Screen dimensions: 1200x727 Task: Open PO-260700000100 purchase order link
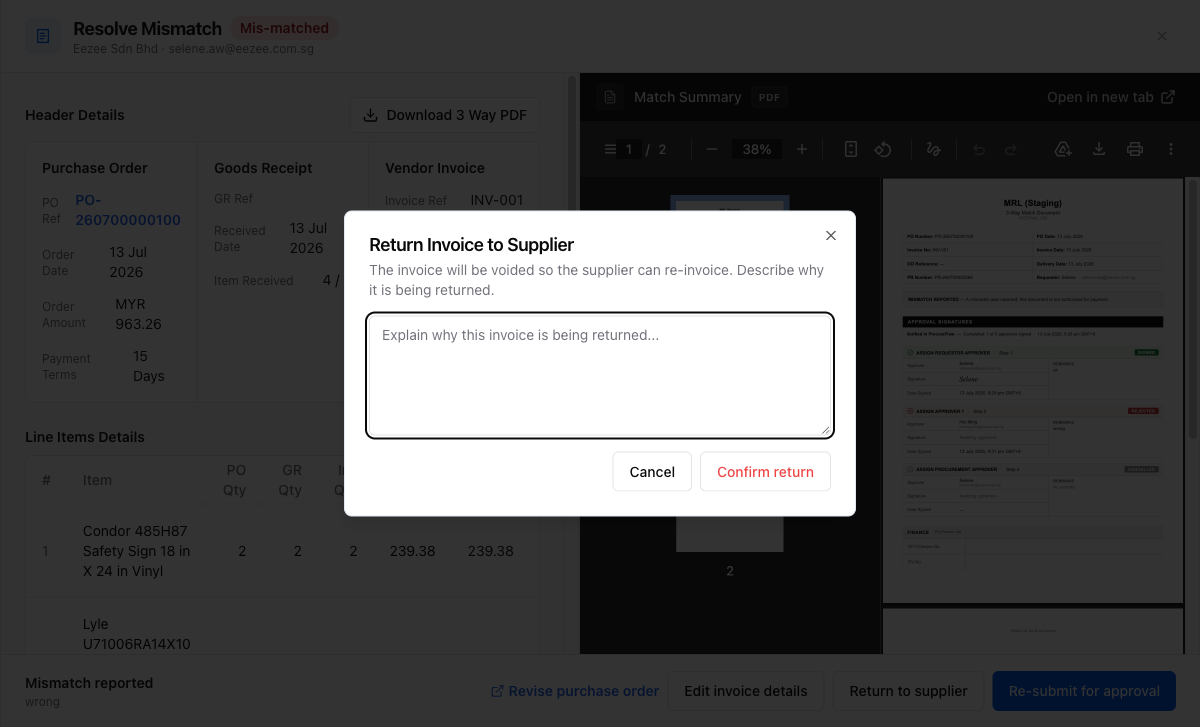[128, 210]
